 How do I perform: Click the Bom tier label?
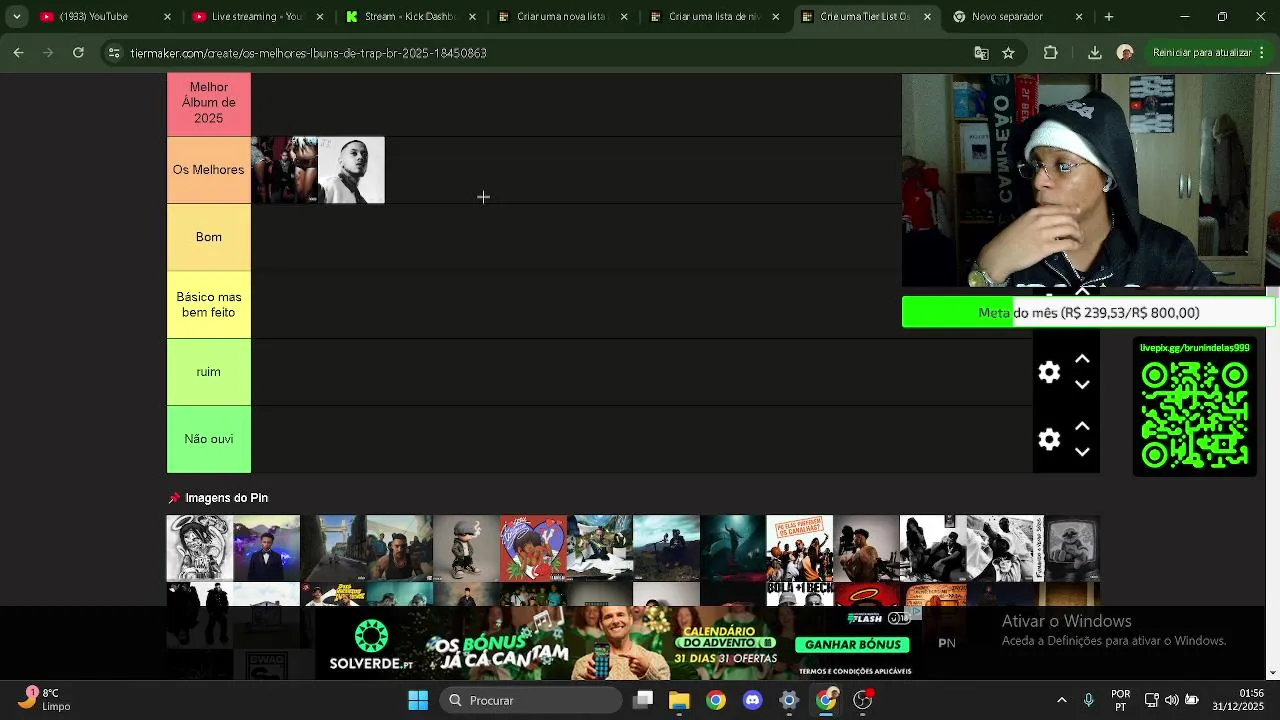click(x=209, y=237)
